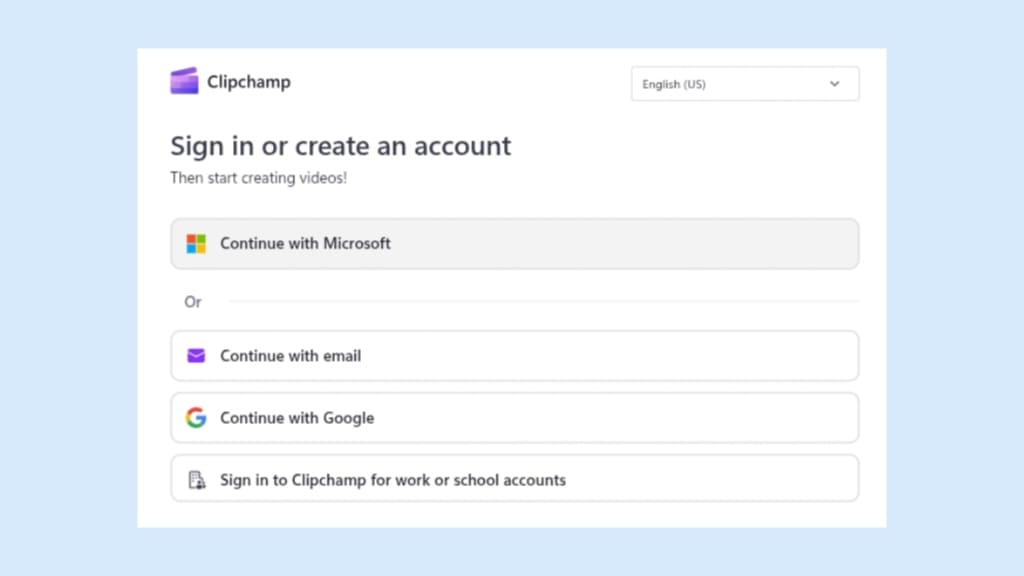This screenshot has height=576, width=1024.
Task: Sign in using Continue with Google
Action: [x=514, y=418]
